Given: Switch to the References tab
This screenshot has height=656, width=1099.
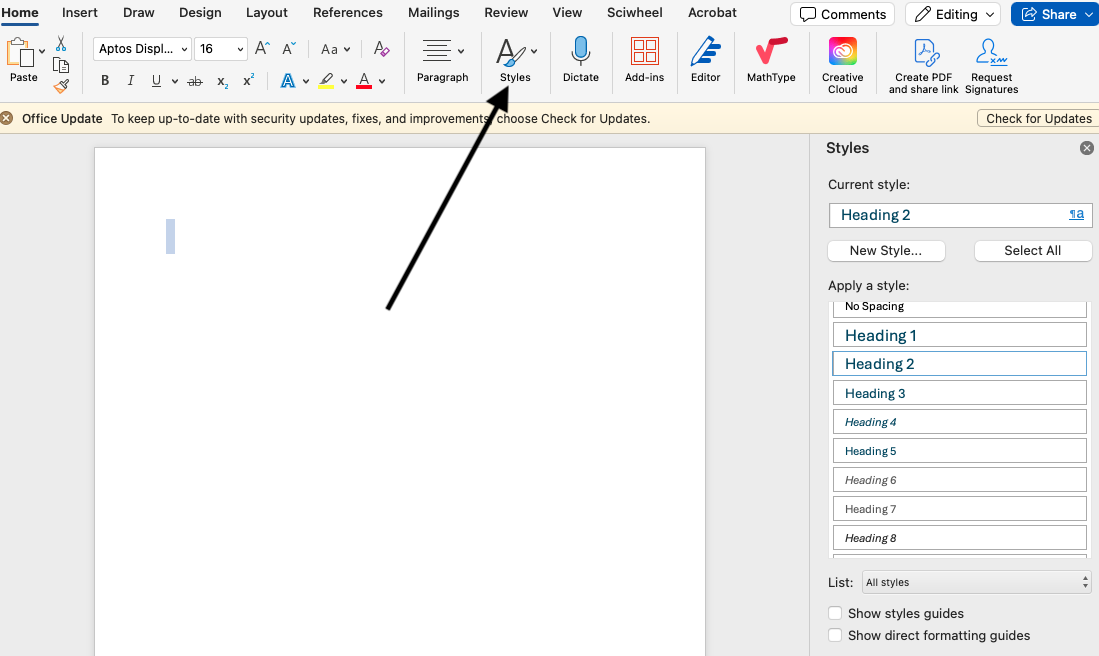Looking at the screenshot, I should click(x=348, y=13).
